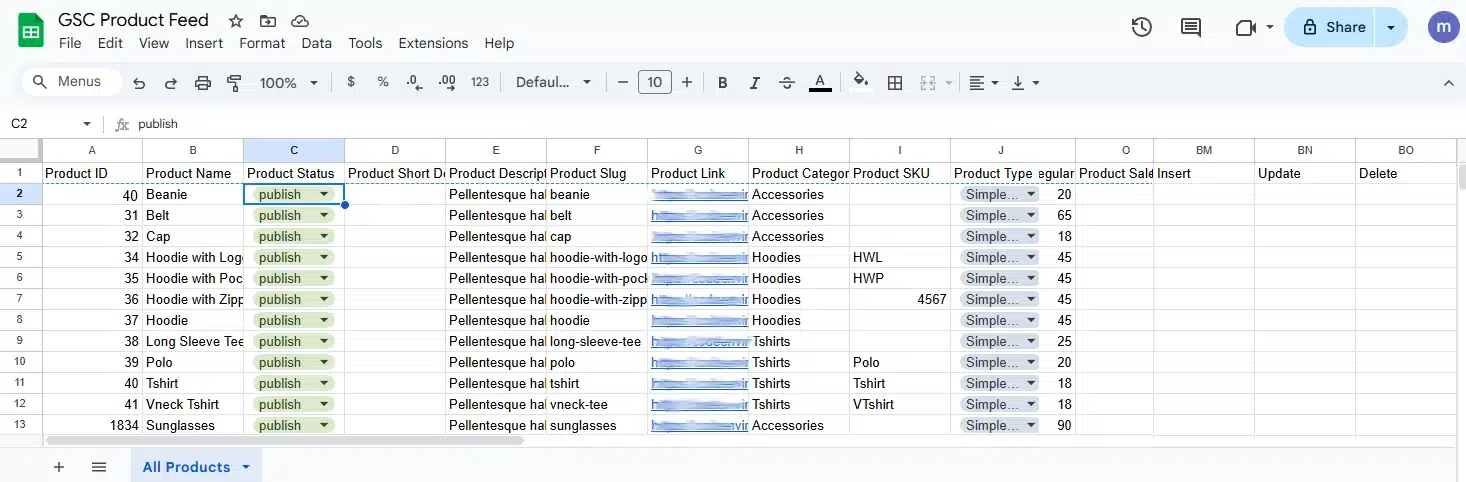Click the undo arrow icon
1466x482 pixels.
[x=139, y=83]
